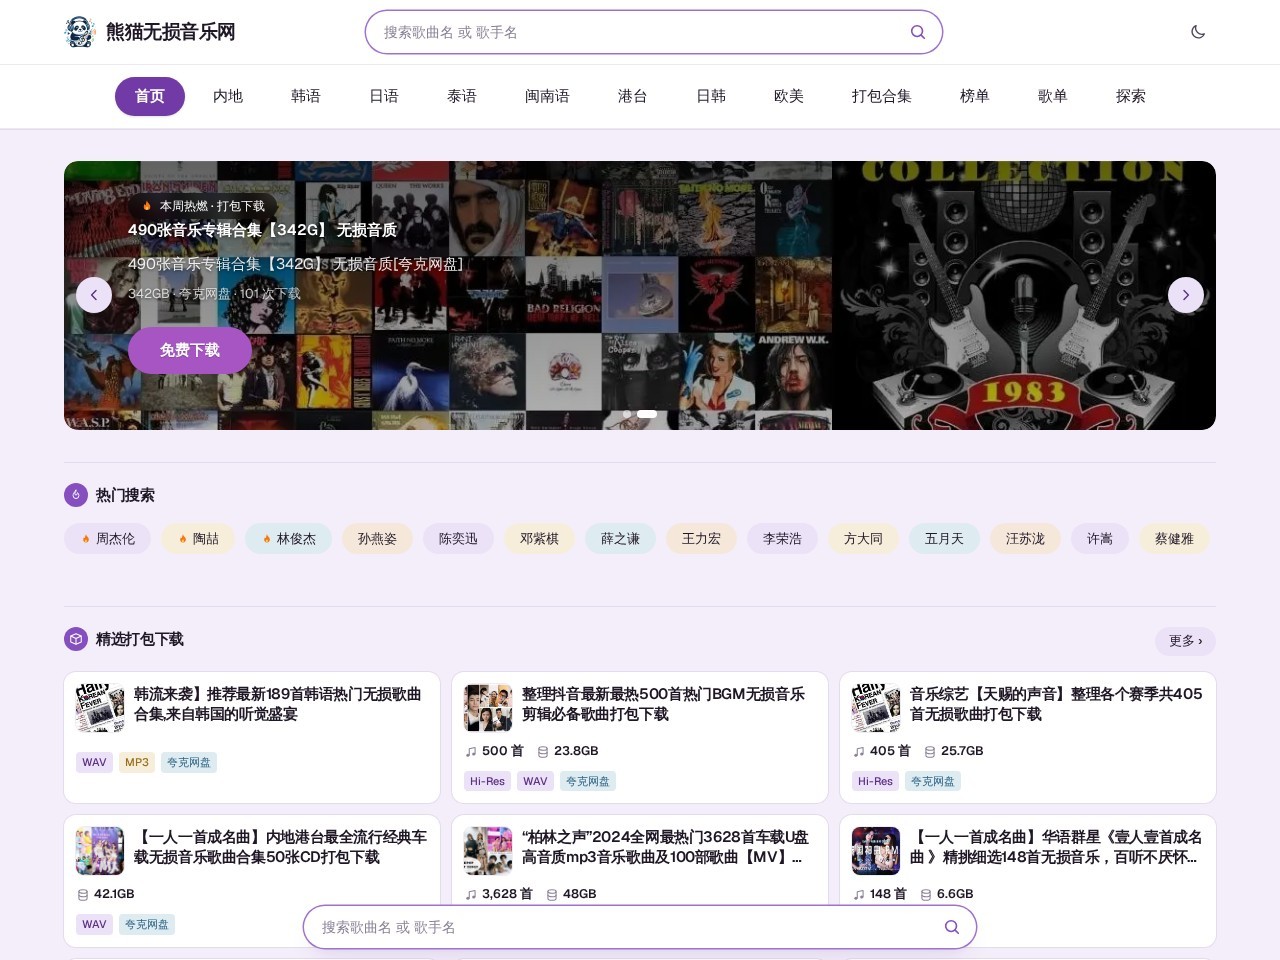
Task: Click Hi-Res tag on 抖音BGM card
Action: (487, 781)
